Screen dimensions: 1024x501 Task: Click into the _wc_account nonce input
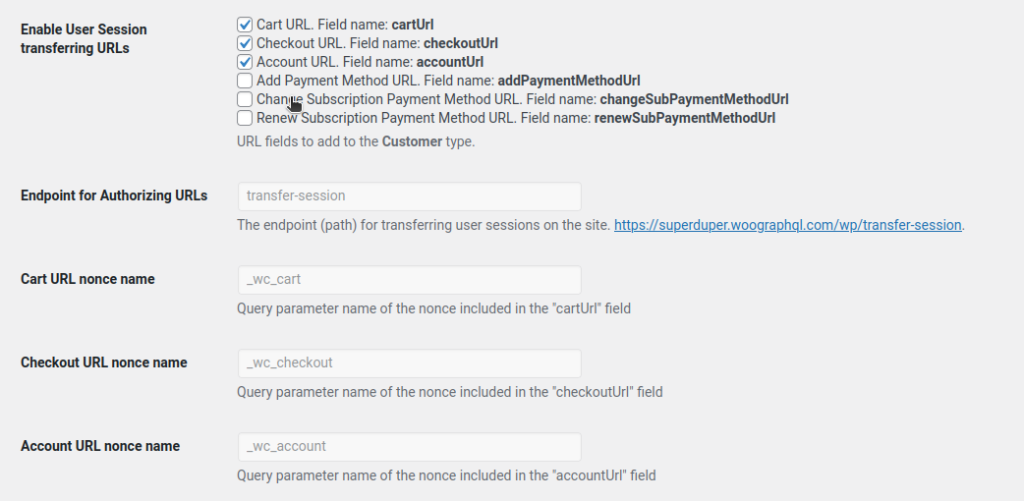click(409, 446)
